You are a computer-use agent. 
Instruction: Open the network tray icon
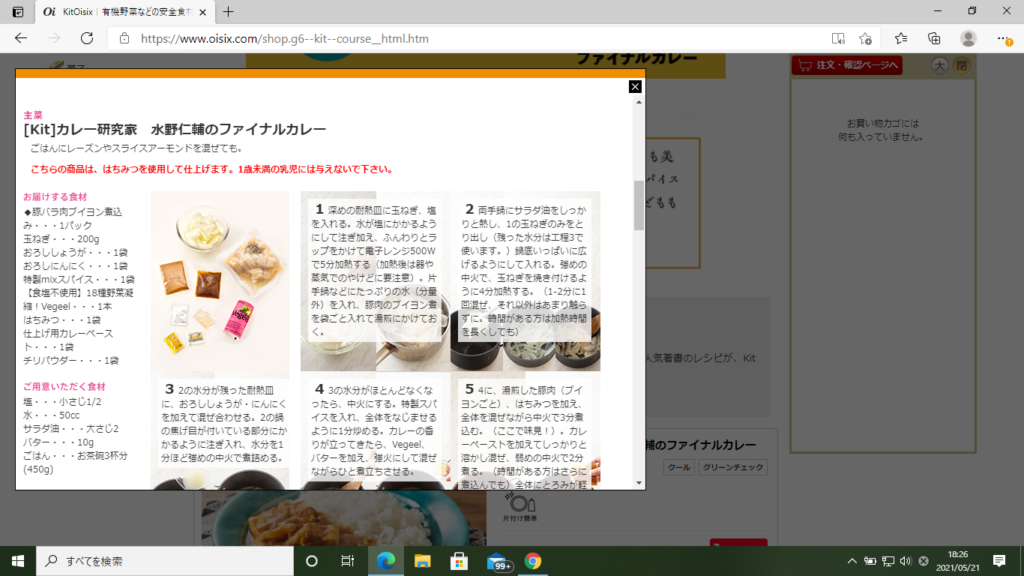click(x=888, y=561)
